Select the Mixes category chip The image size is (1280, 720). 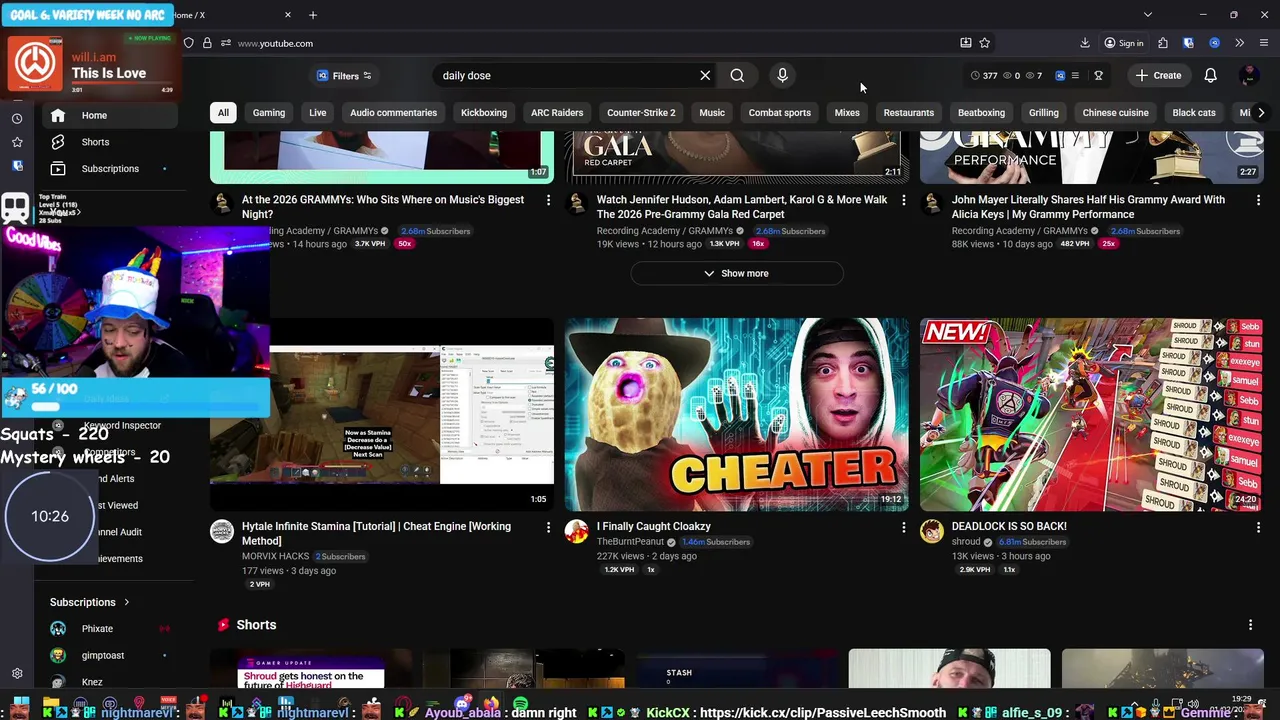847,113
